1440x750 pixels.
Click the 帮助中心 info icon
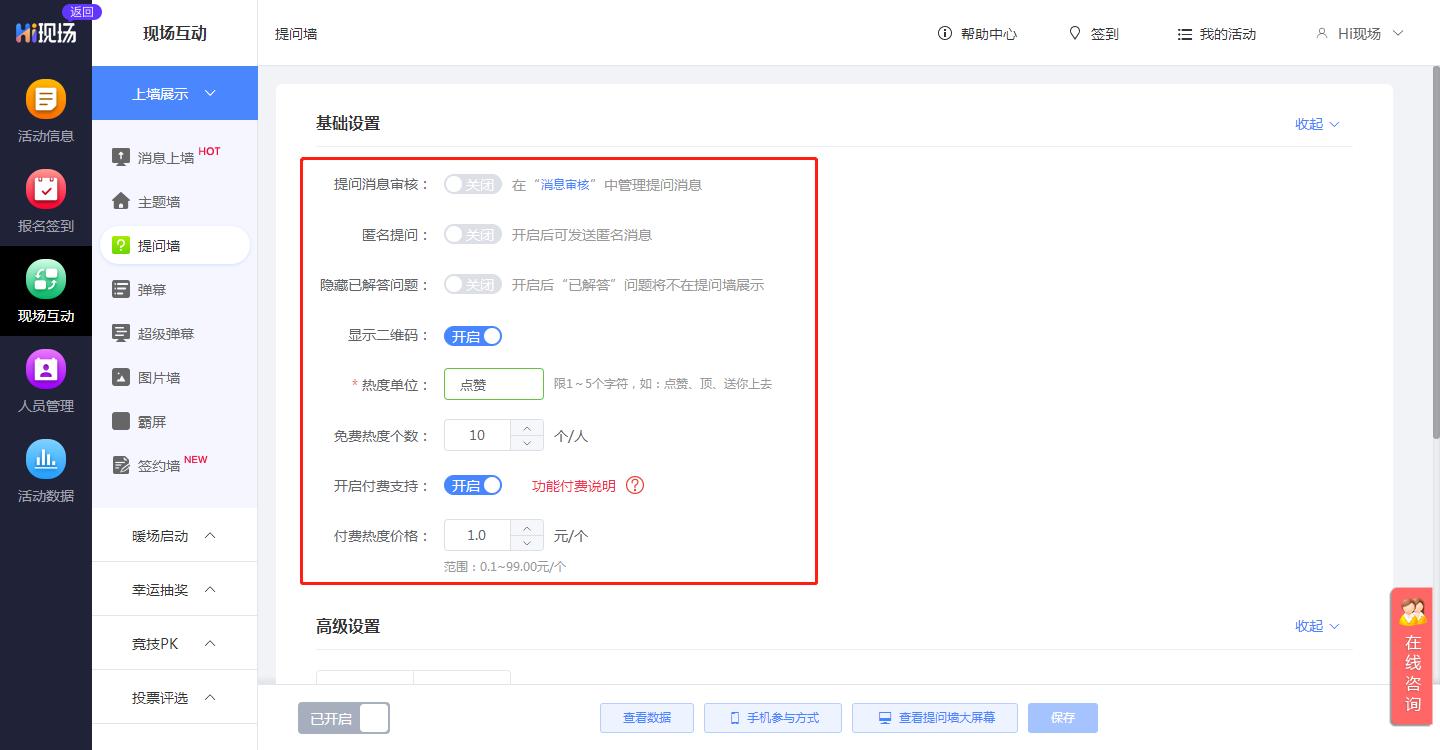[944, 33]
